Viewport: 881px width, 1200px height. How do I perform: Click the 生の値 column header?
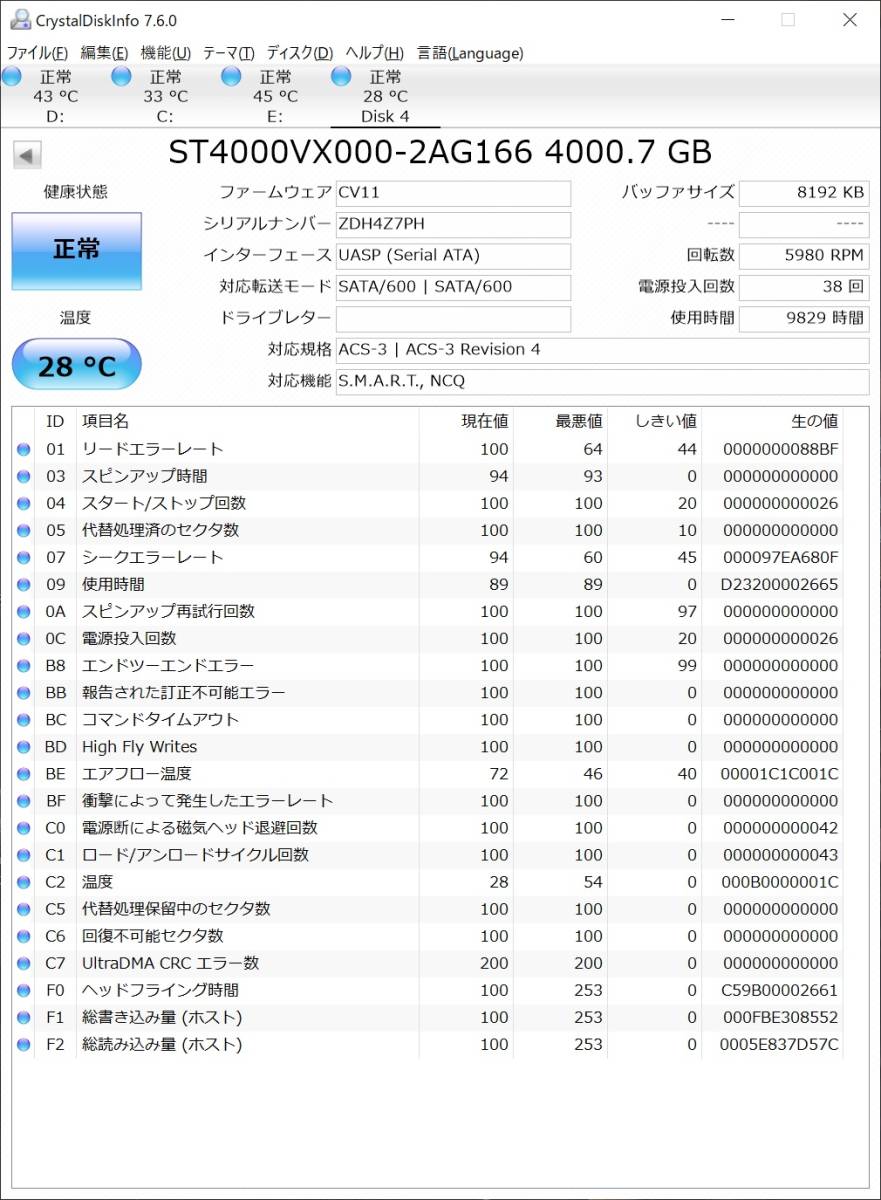(x=772, y=422)
